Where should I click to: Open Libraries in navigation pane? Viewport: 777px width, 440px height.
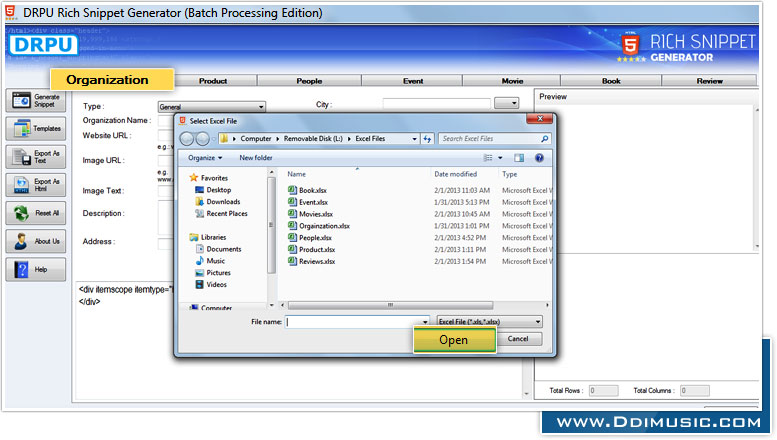208,237
